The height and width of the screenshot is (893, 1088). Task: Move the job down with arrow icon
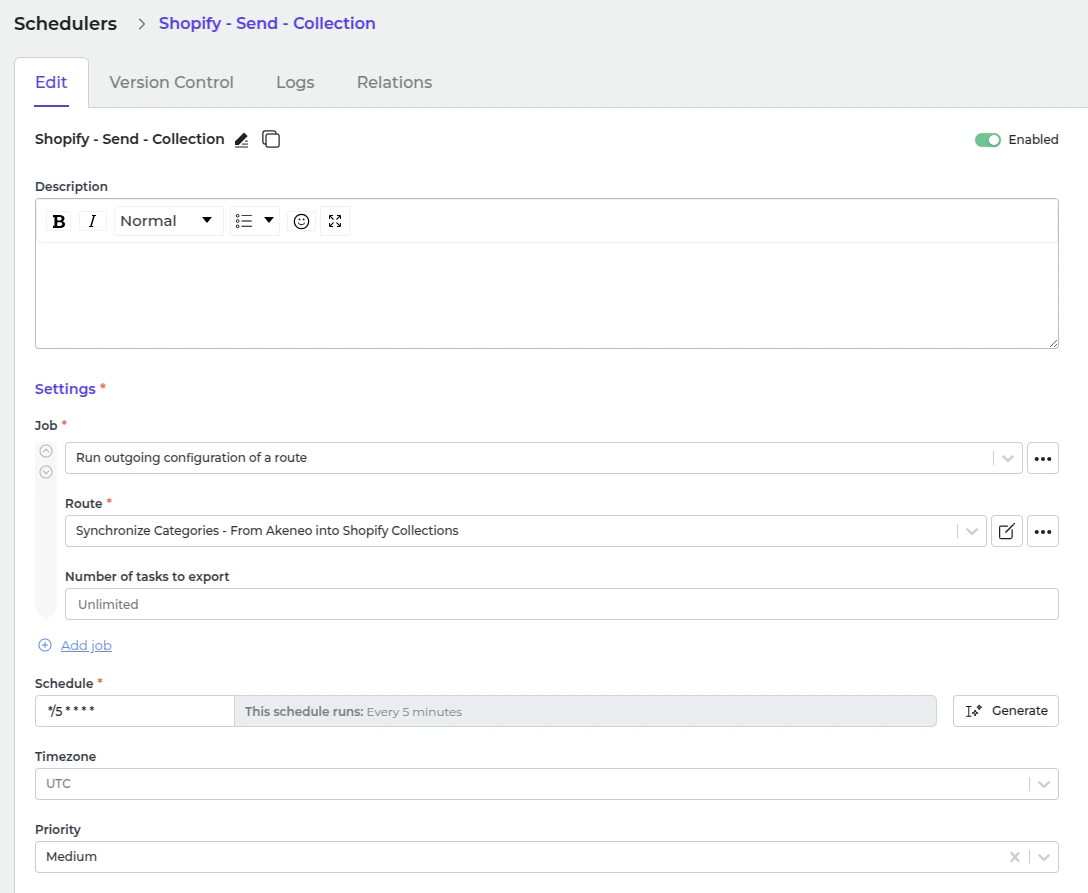coord(46,472)
